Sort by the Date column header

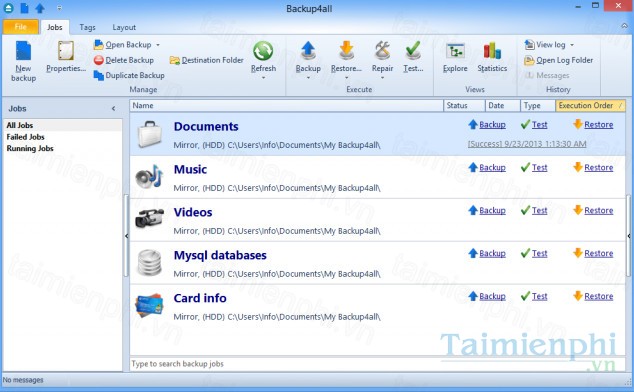coord(503,106)
